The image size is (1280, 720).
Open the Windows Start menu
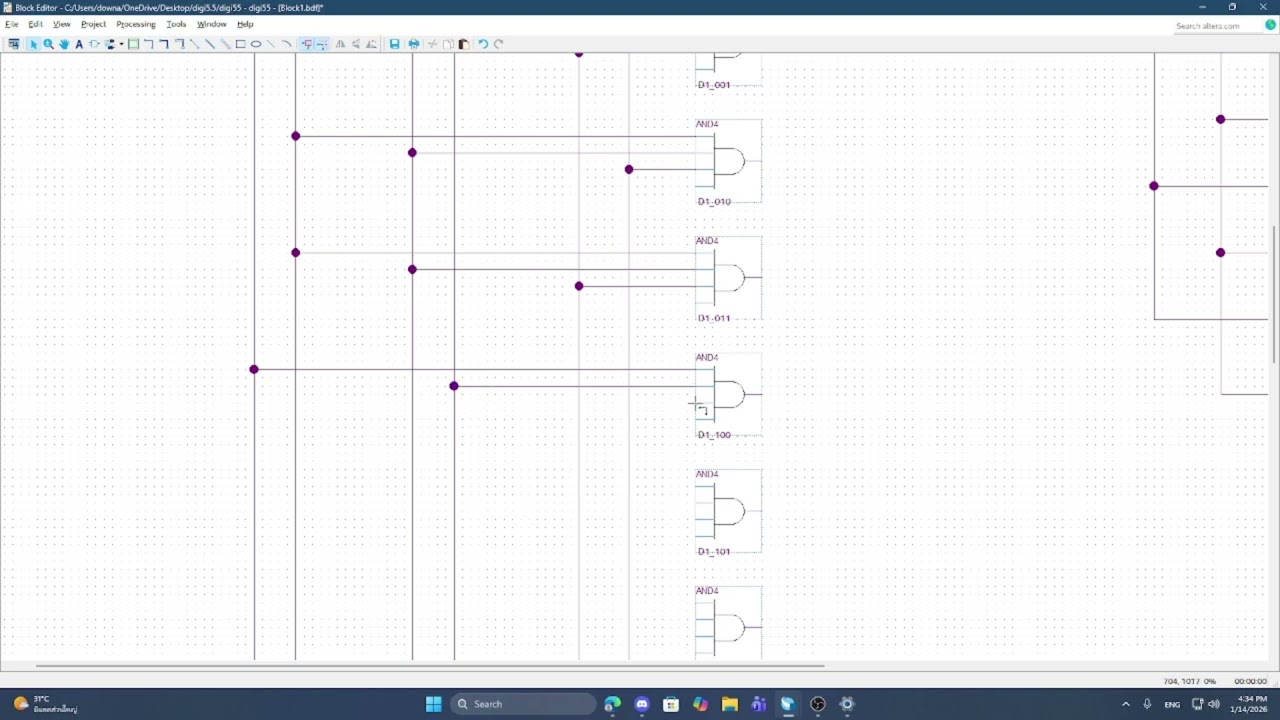pos(433,704)
